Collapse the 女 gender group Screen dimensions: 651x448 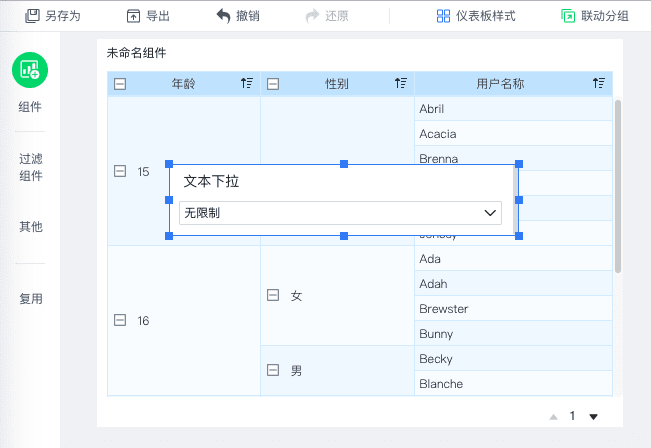273,296
